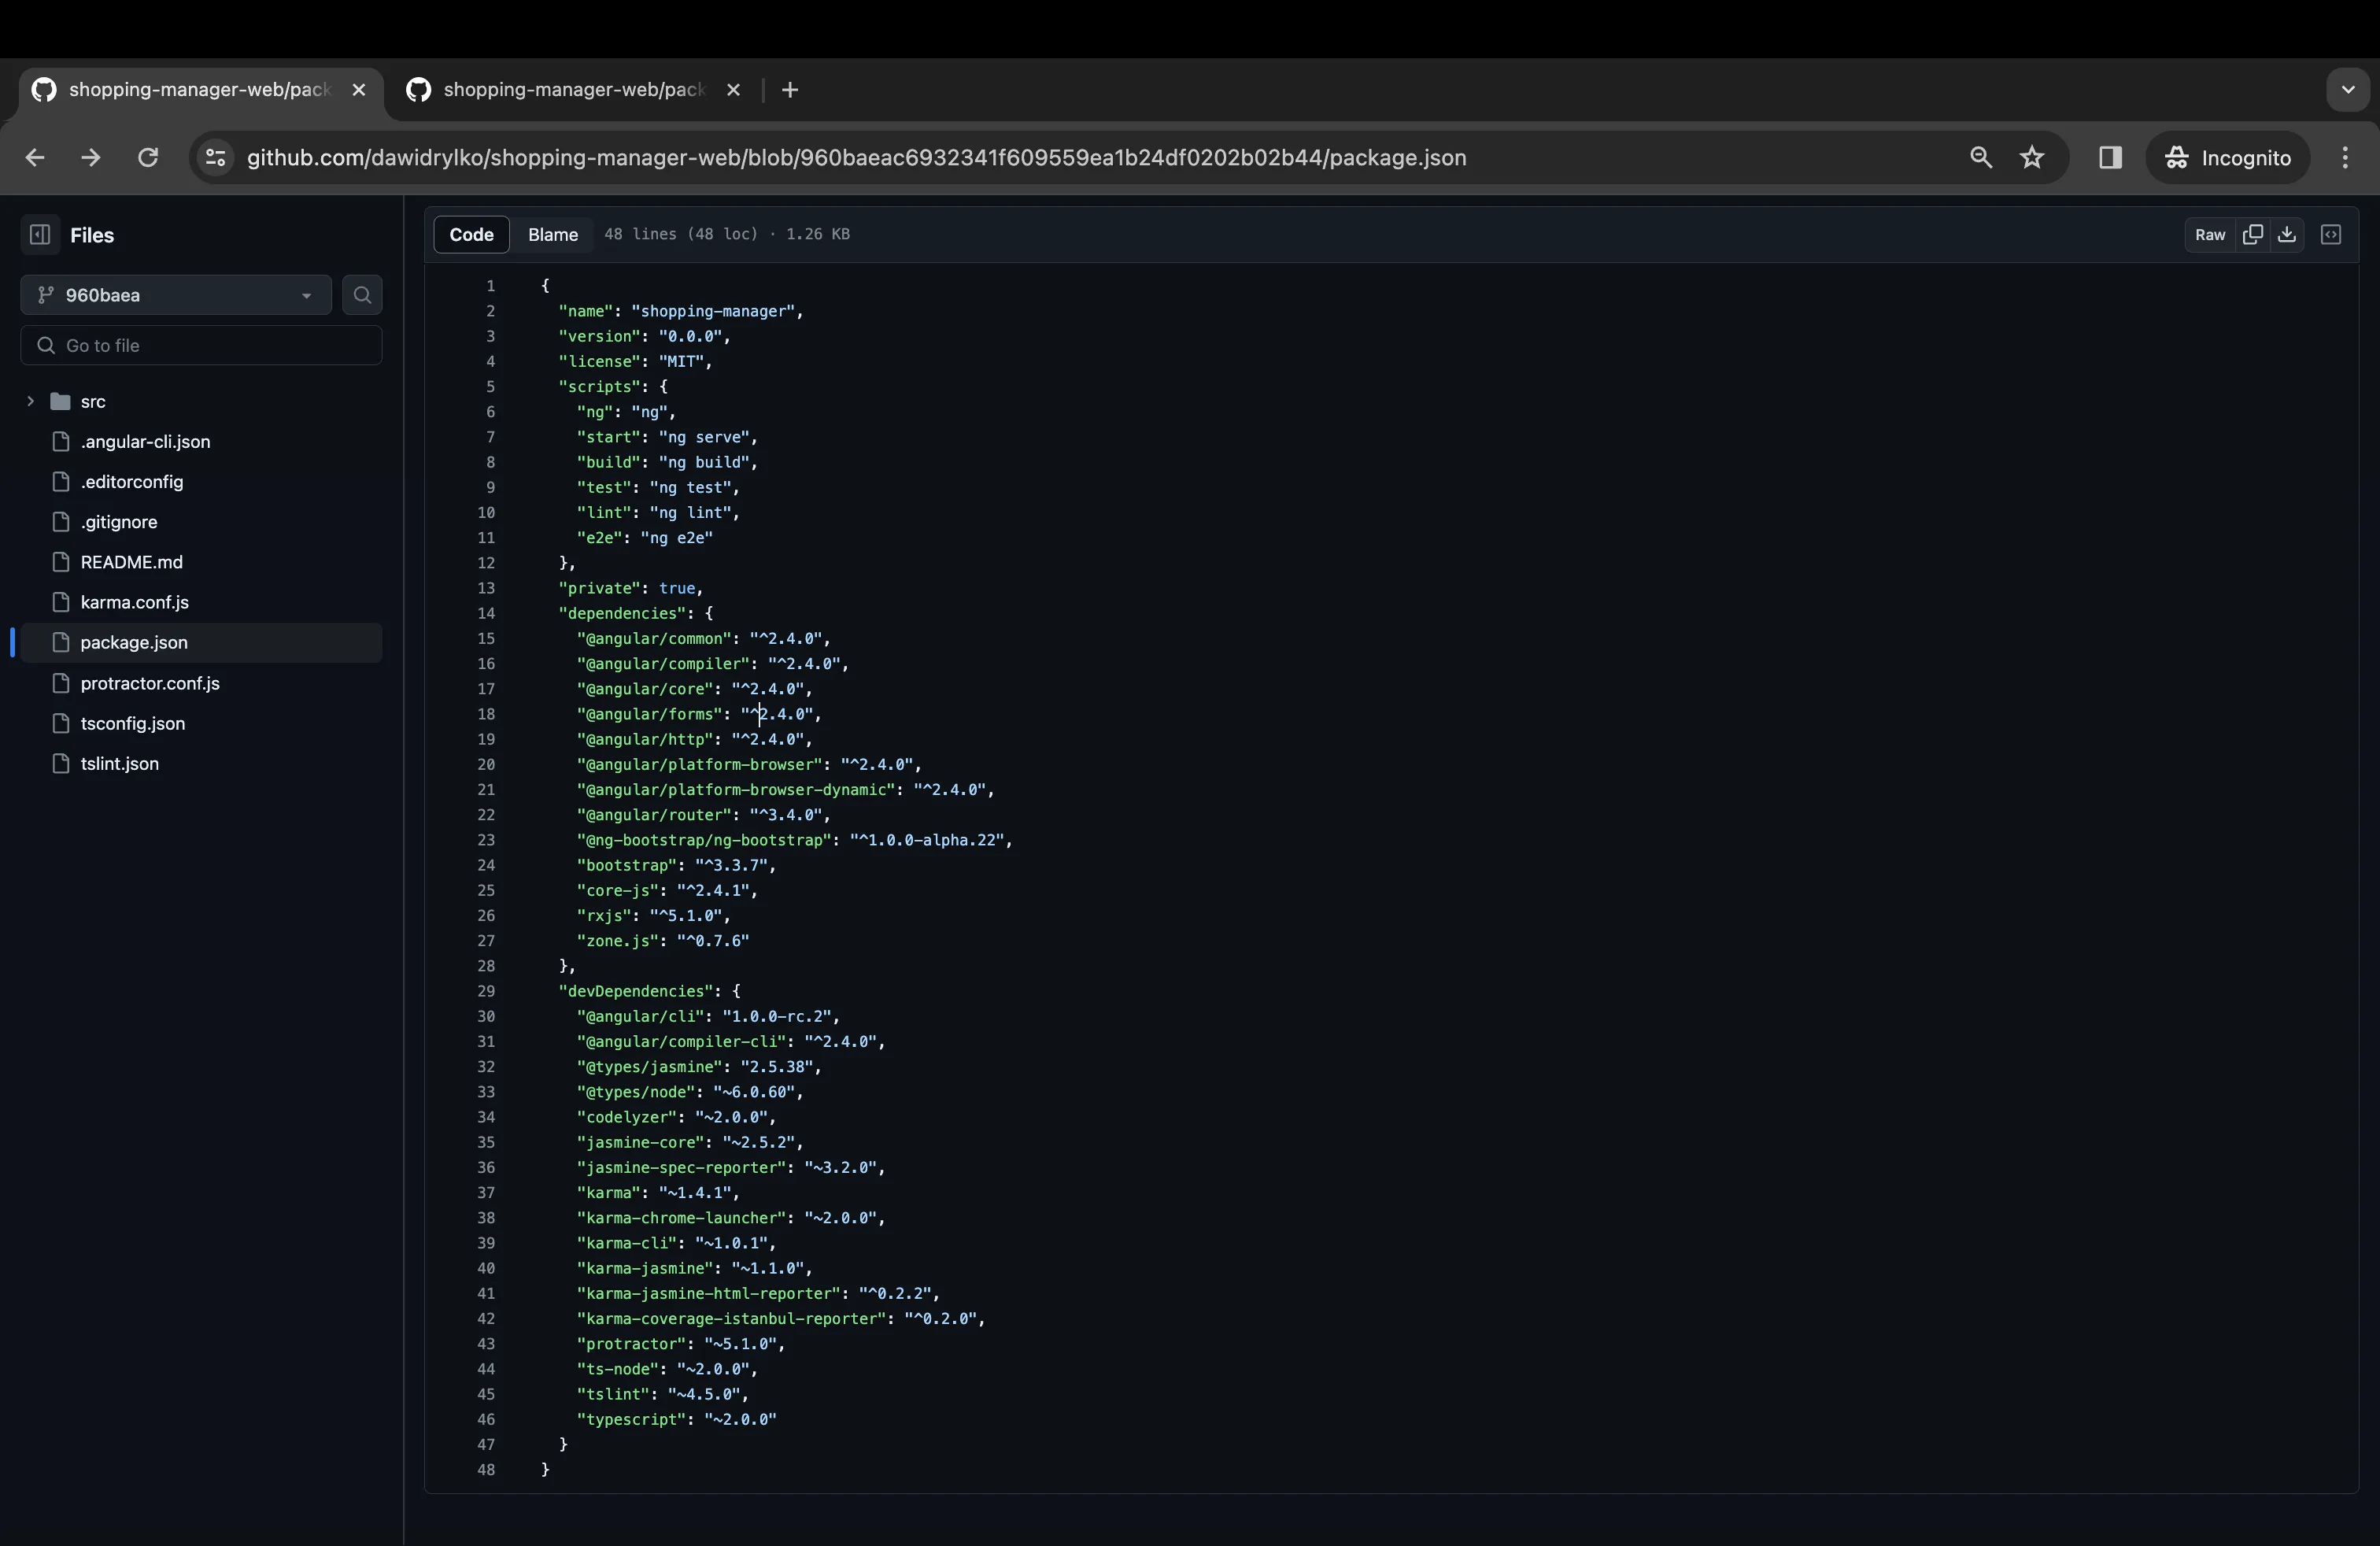Toggle the browser side panel

pyautogui.click(x=2110, y=157)
